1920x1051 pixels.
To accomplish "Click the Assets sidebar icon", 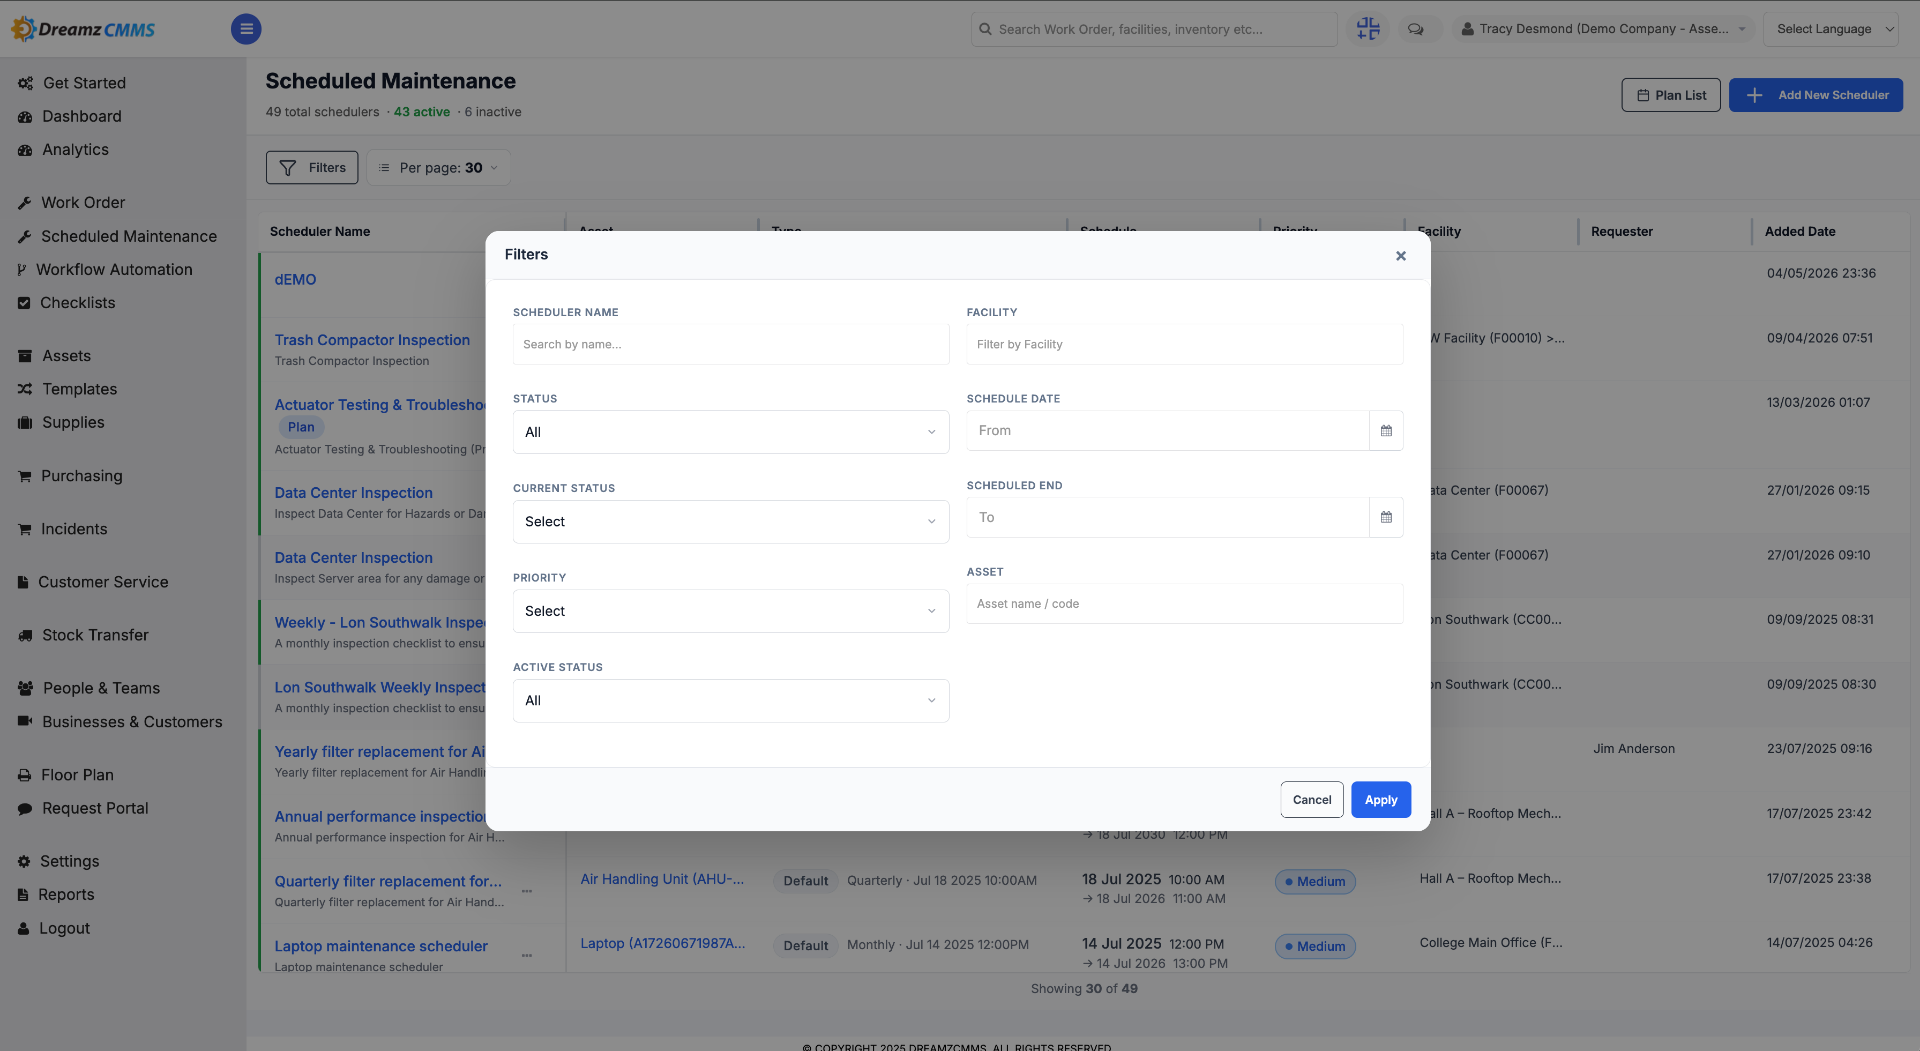I will click(25, 356).
